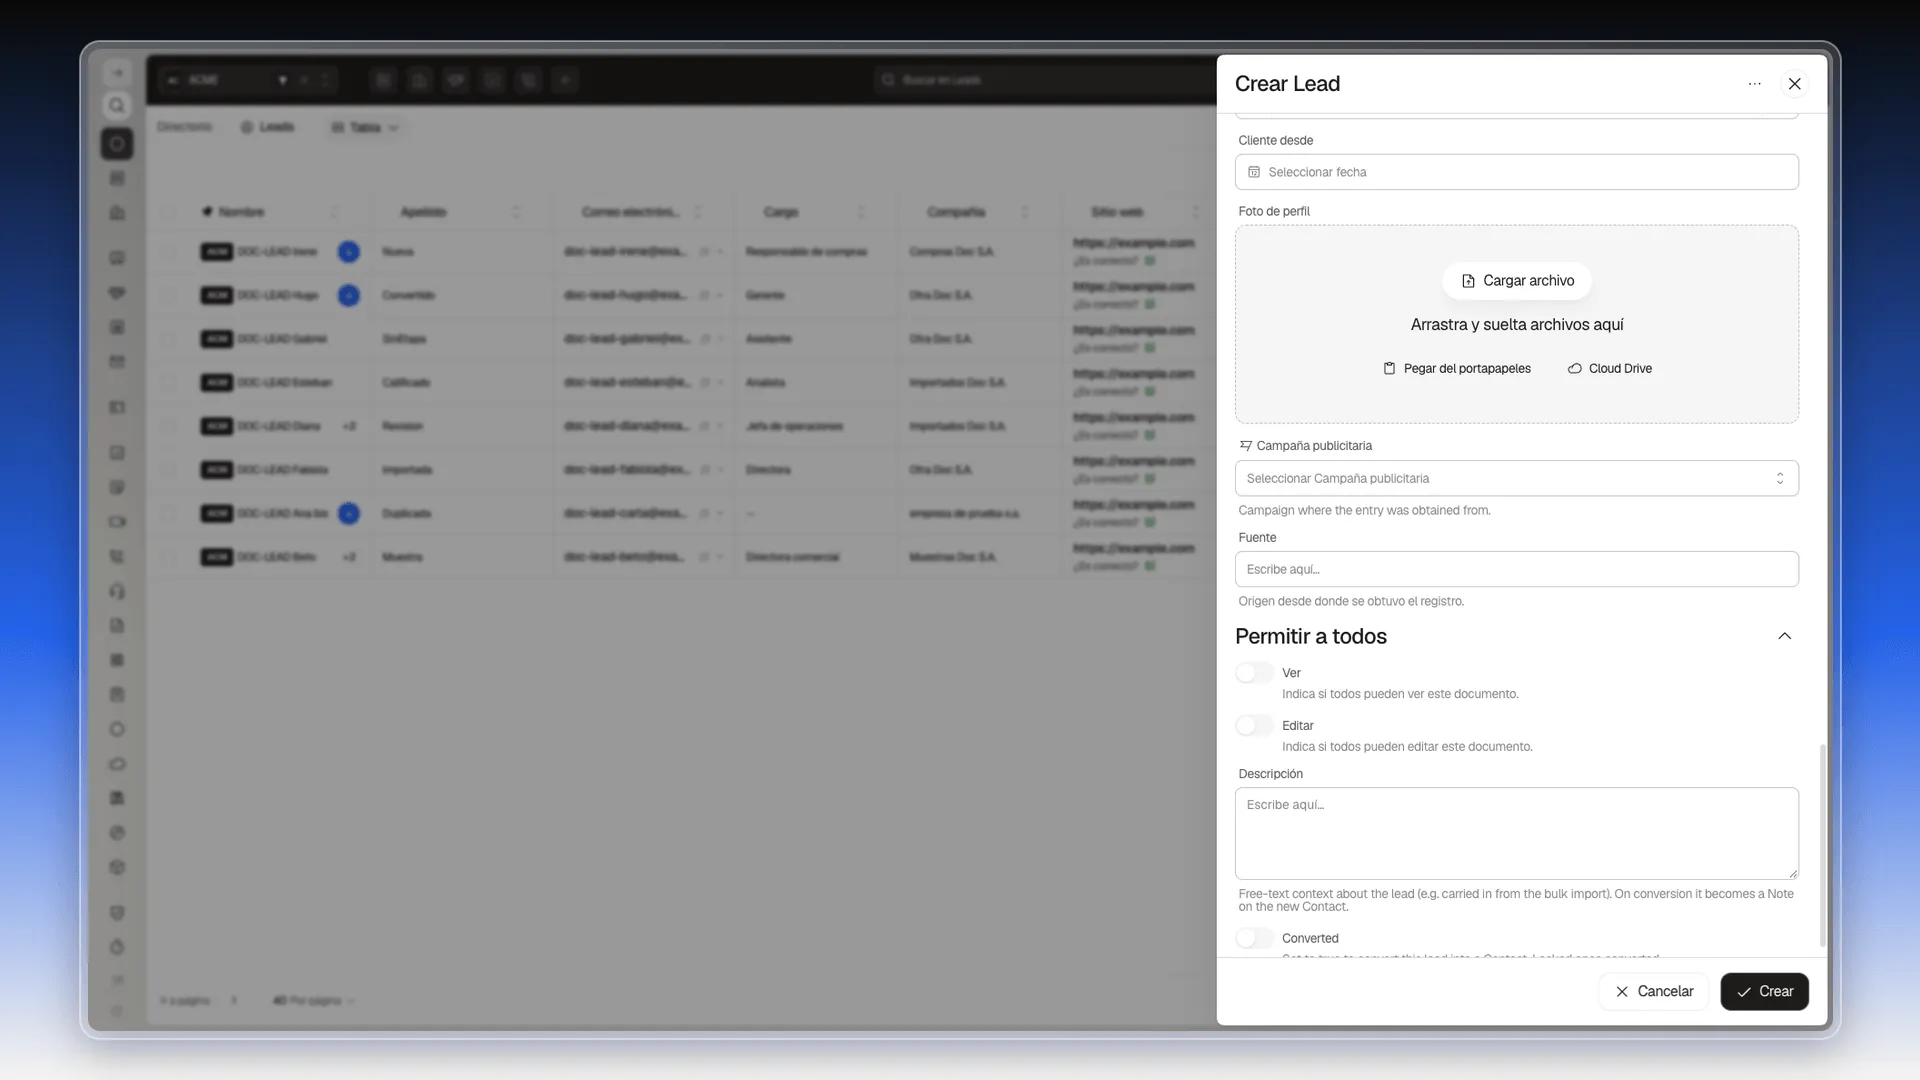
Task: Open the Cliente desde date picker
Action: point(1516,172)
